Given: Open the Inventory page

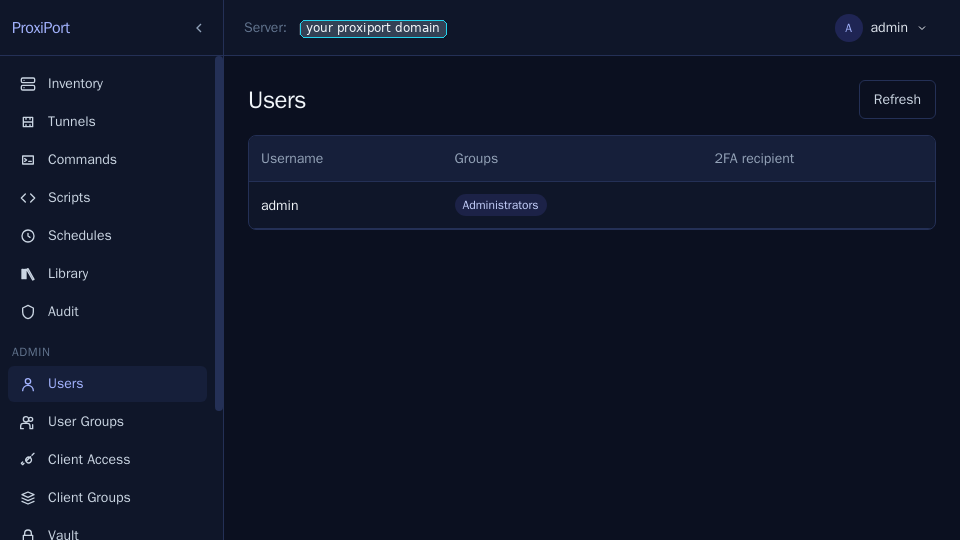Looking at the screenshot, I should [x=107, y=84].
